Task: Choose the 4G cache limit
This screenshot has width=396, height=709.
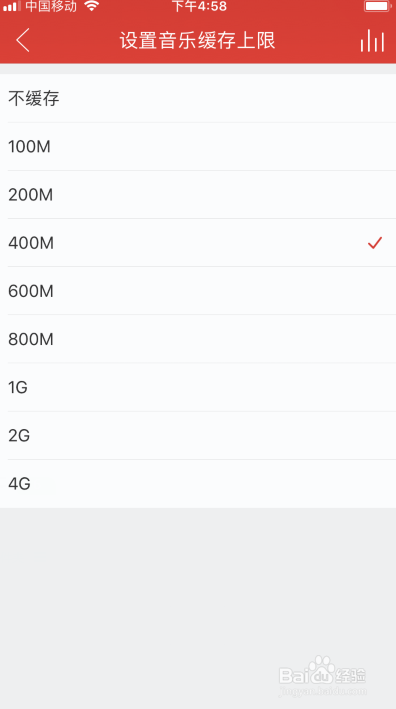Action: (x=198, y=484)
